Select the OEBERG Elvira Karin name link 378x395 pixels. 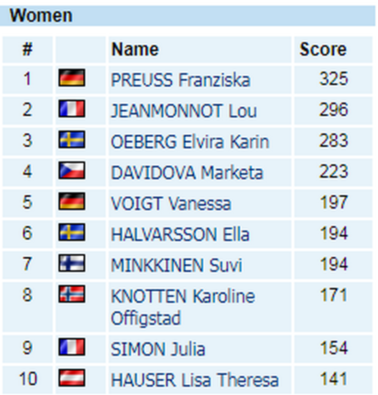click(190, 142)
